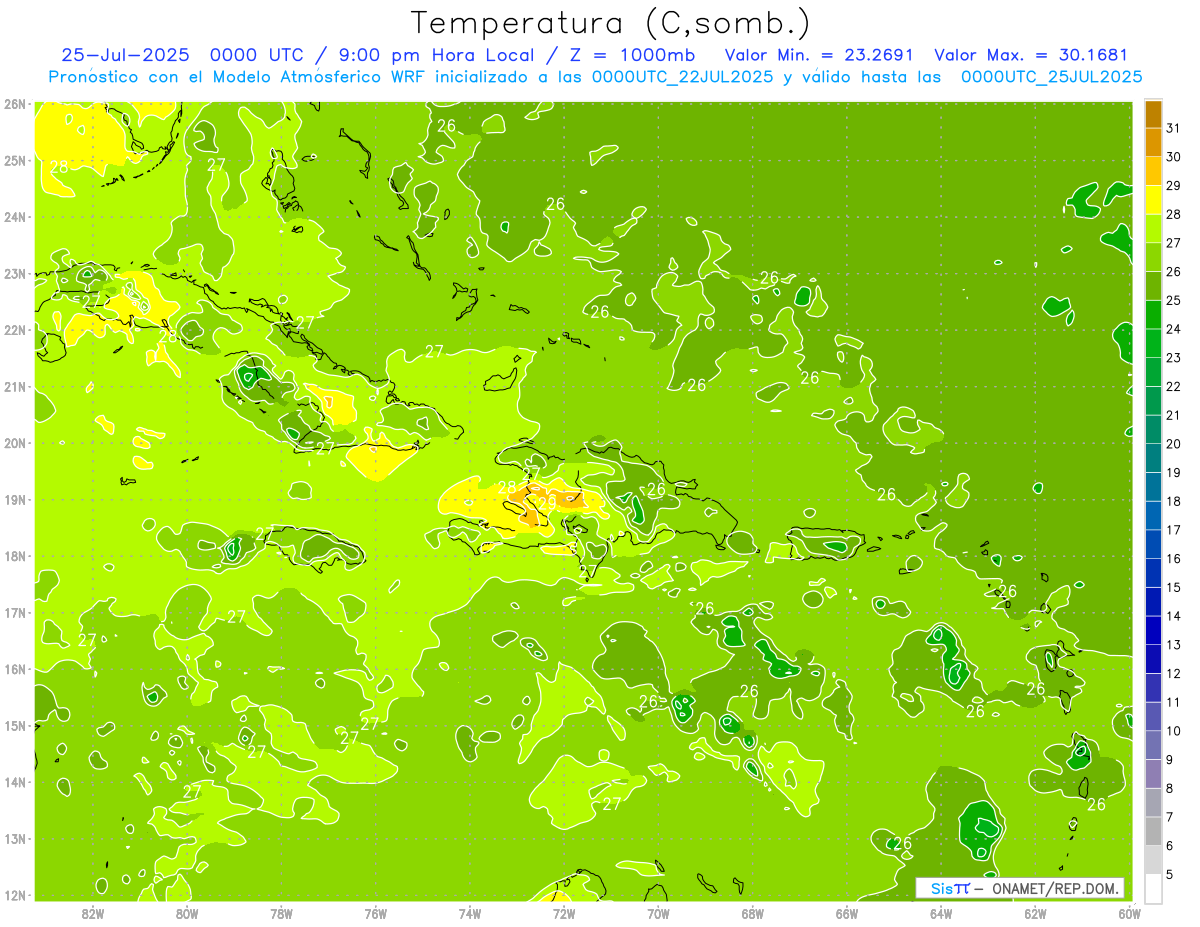Screen dimensions: 1200x927
Task: Click legend value "18"
Action: (1174, 501)
